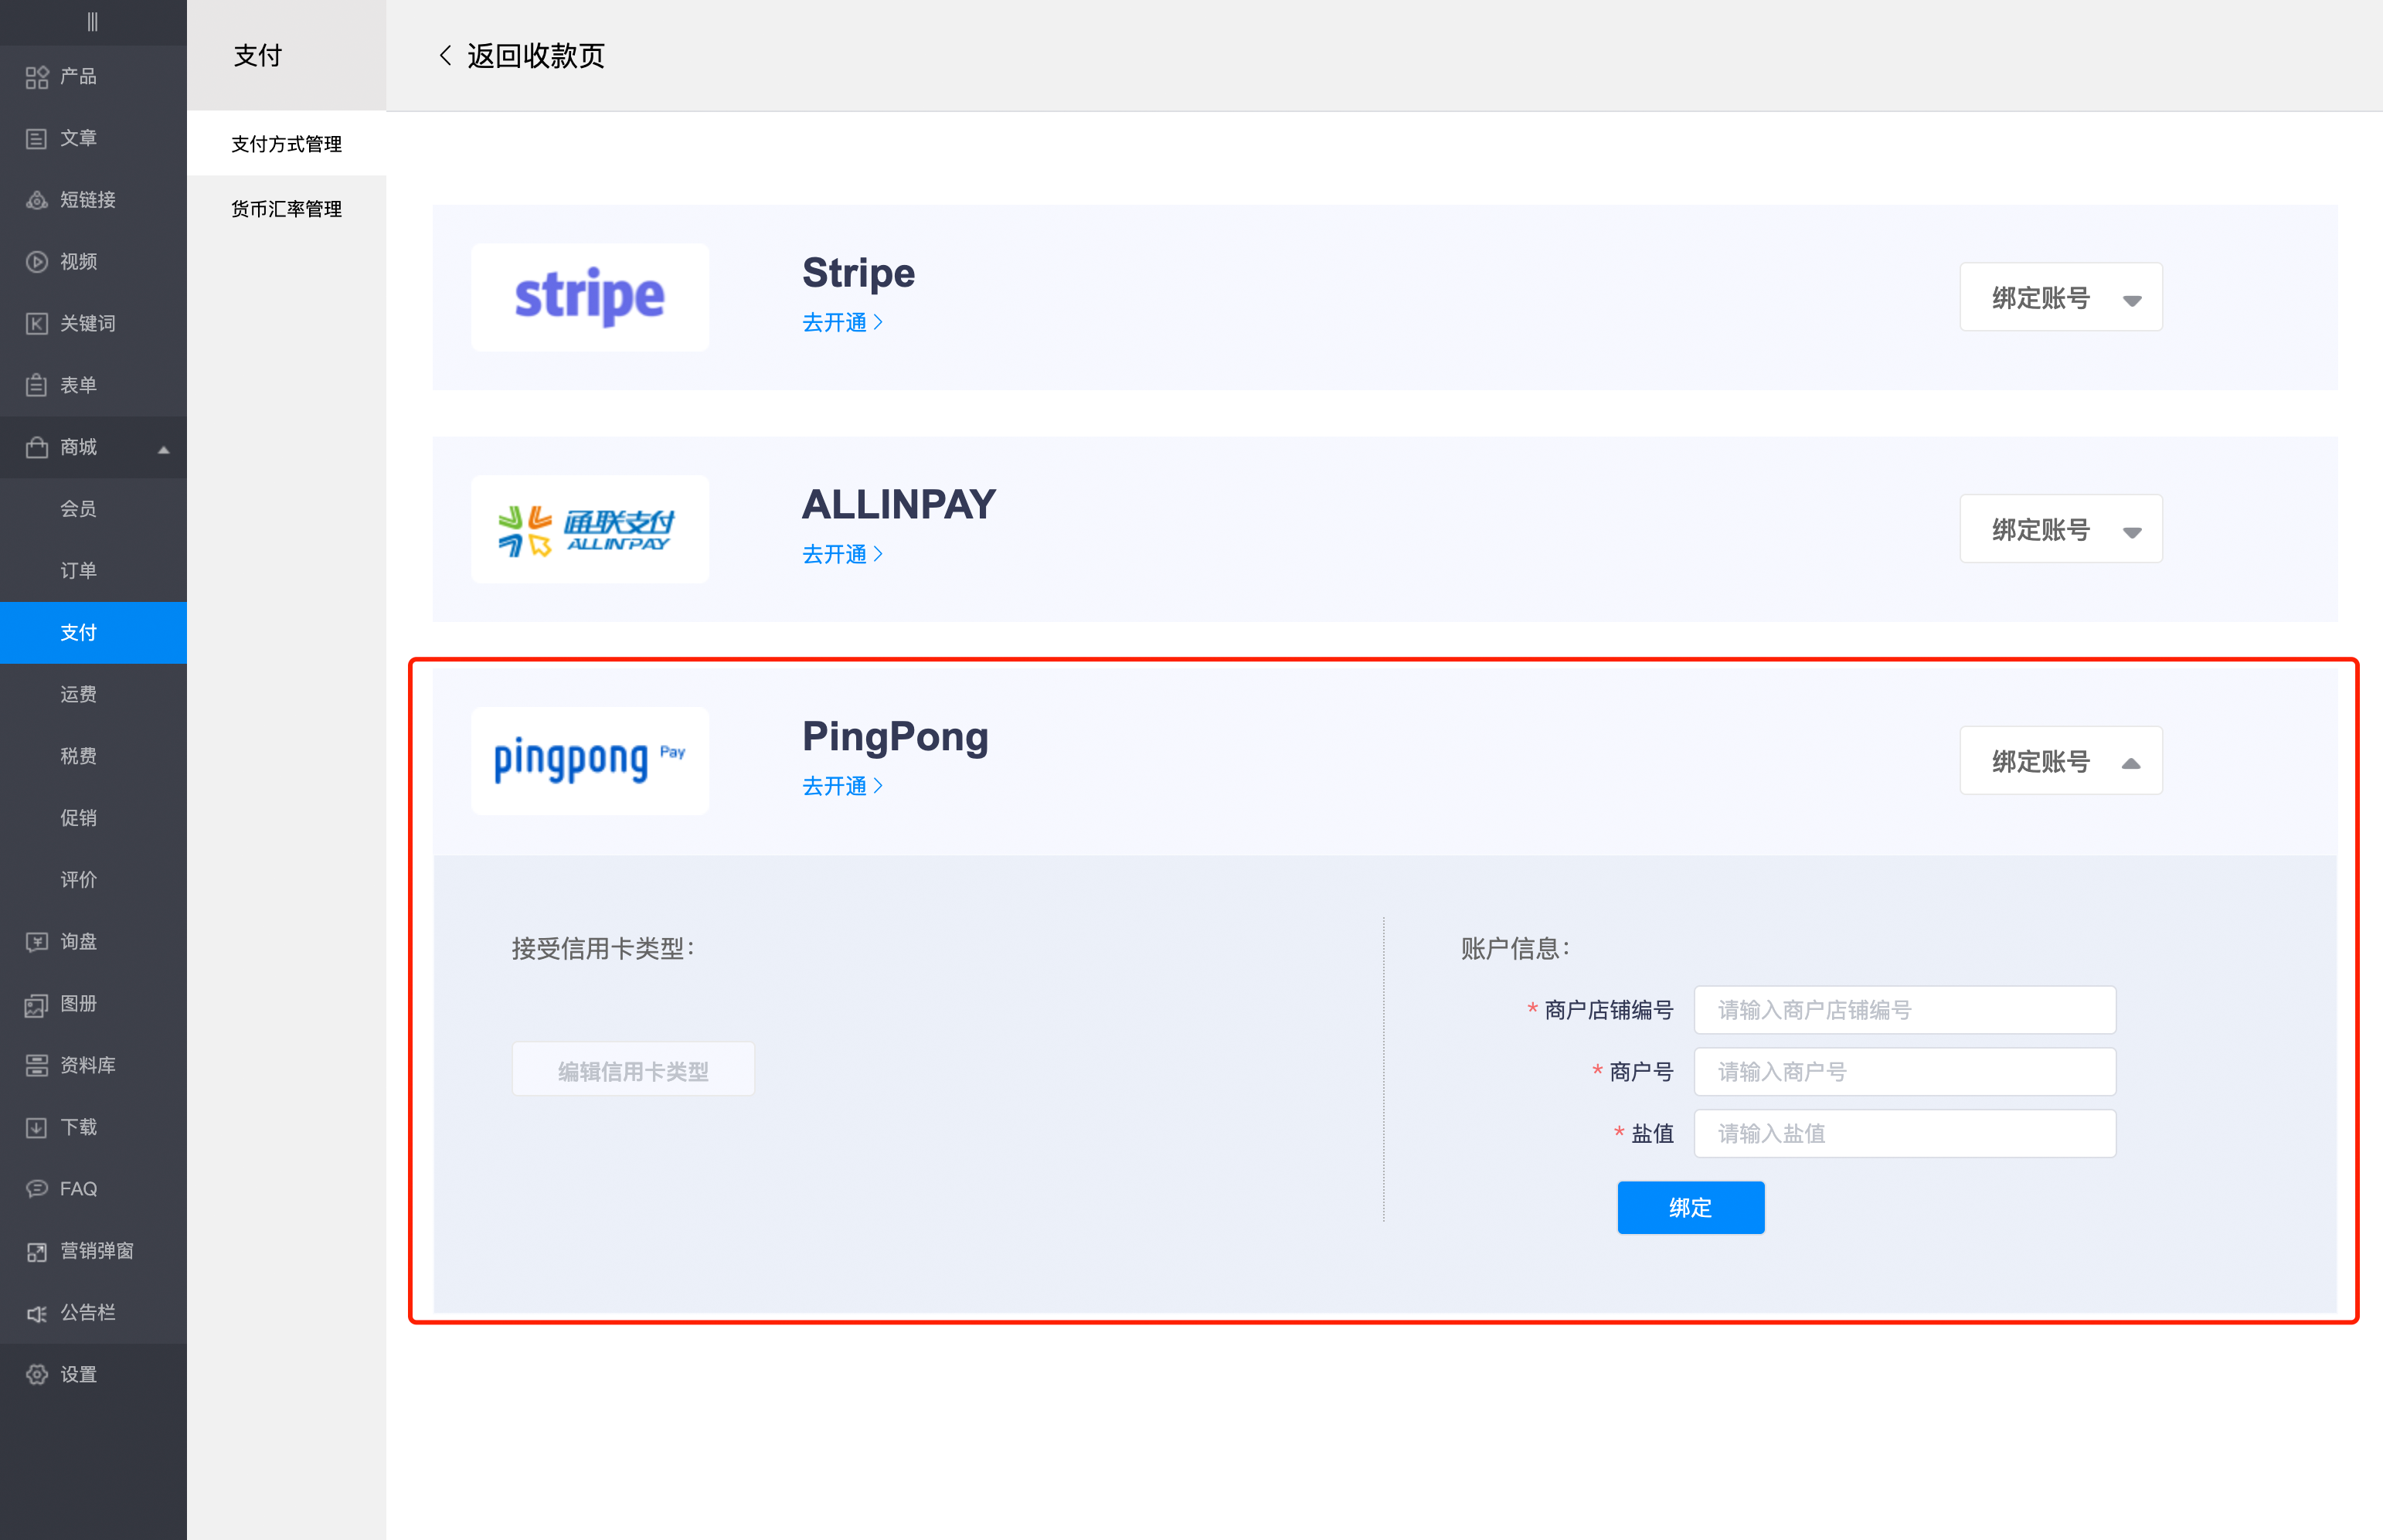
Task: Select the 订单 submenu item
Action: 78,571
